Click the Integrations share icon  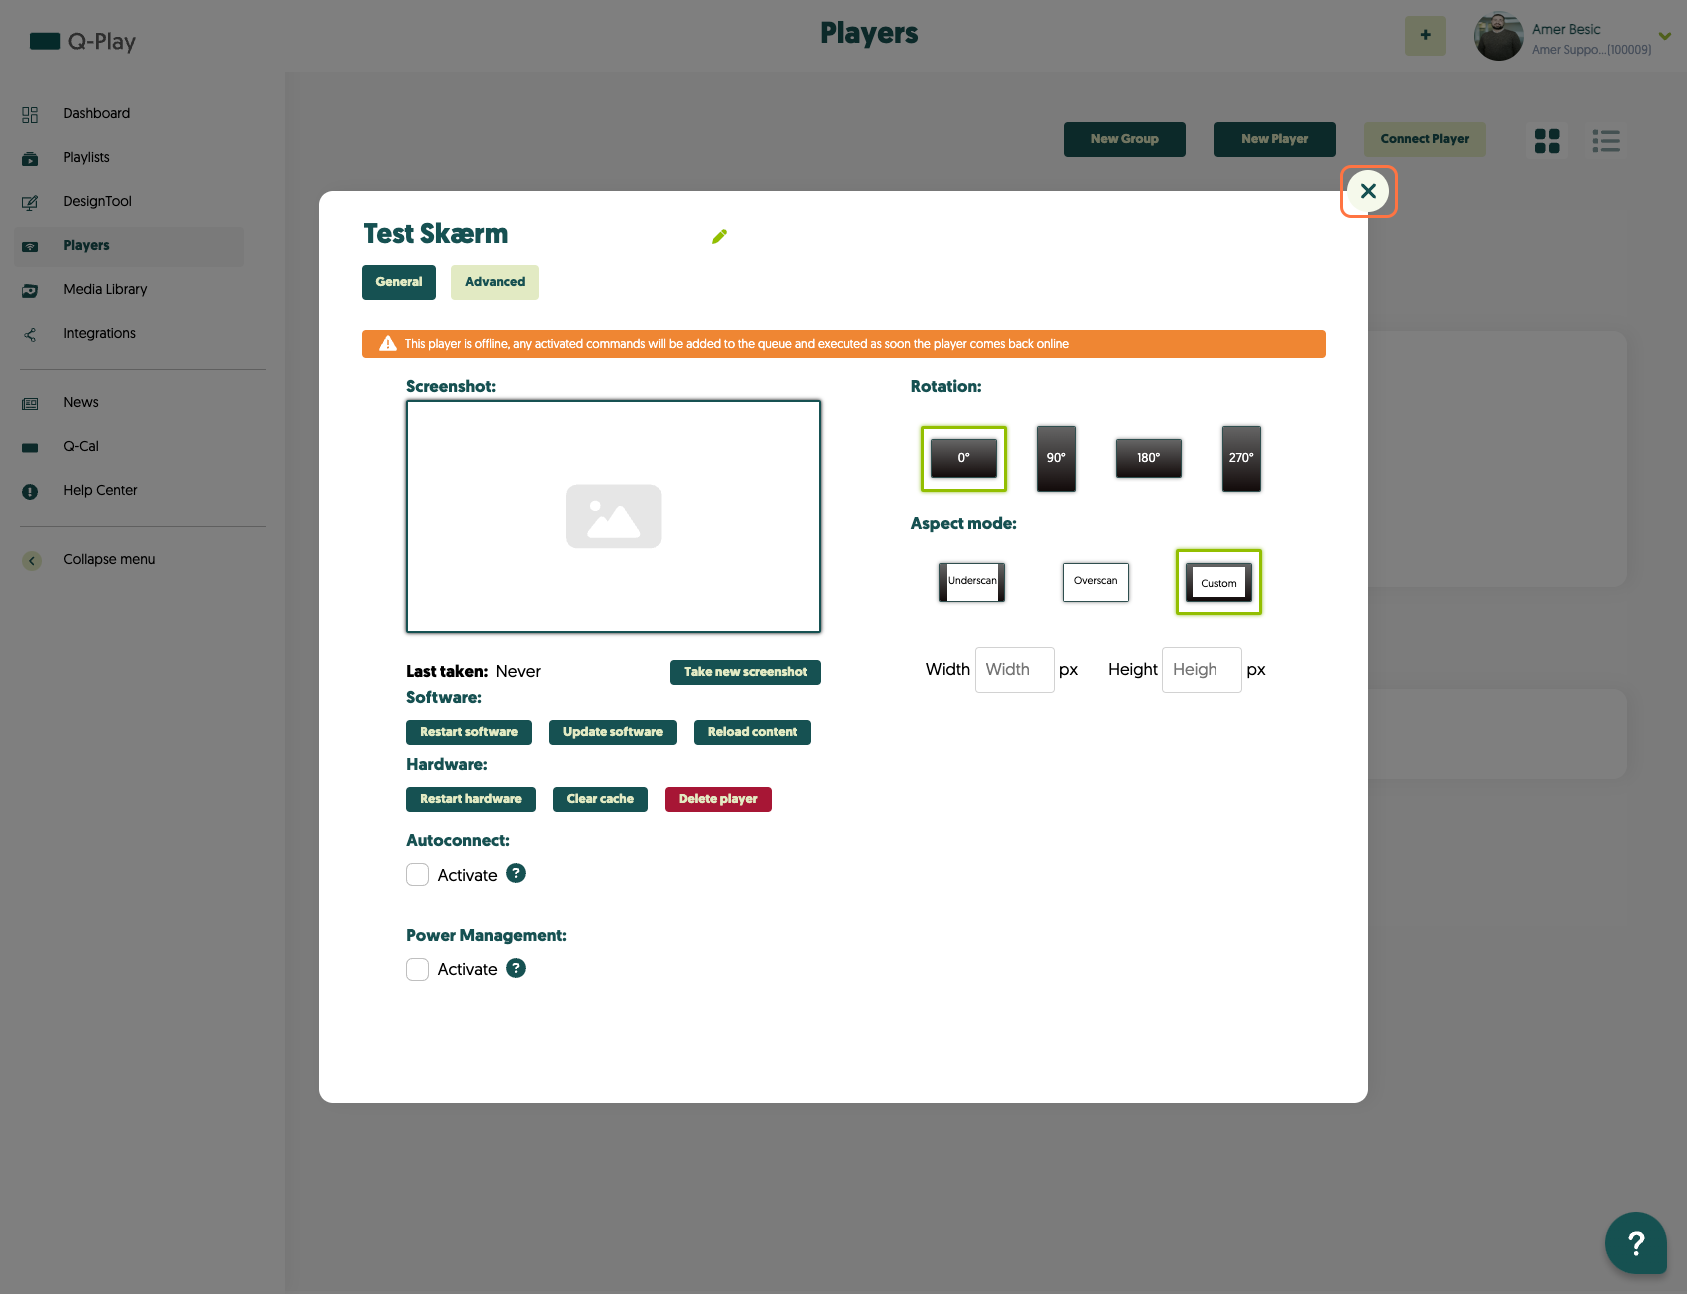point(30,334)
